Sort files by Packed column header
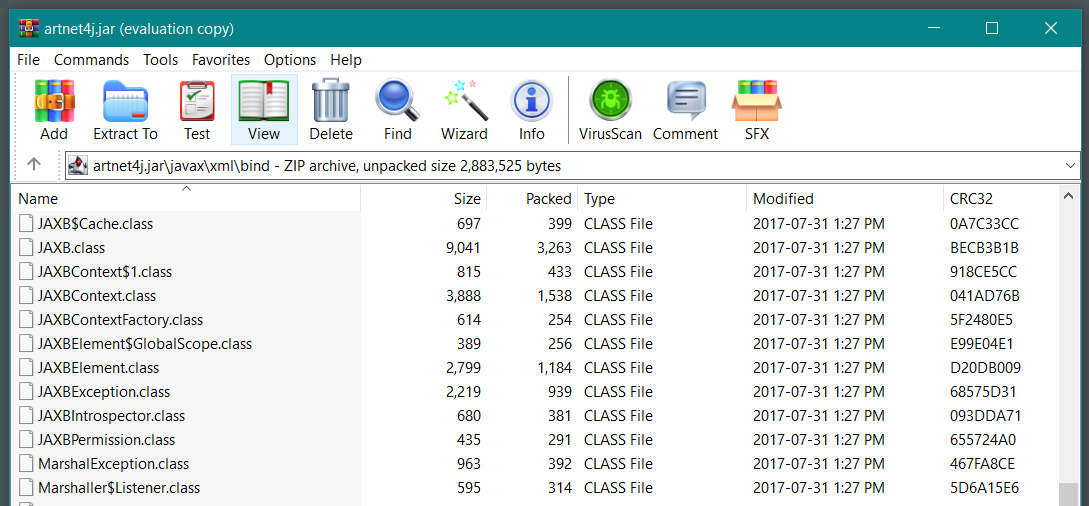This screenshot has width=1089, height=506. pyautogui.click(x=532, y=199)
